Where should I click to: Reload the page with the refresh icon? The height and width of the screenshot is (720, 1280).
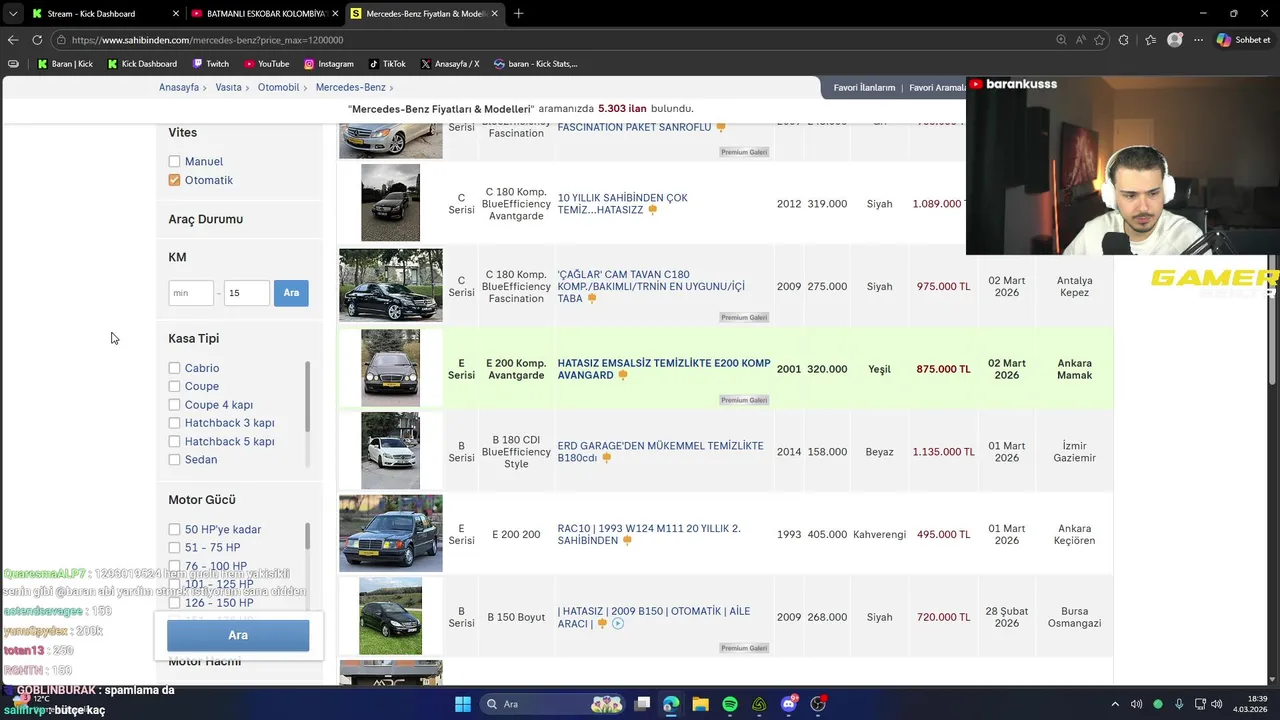(37, 40)
